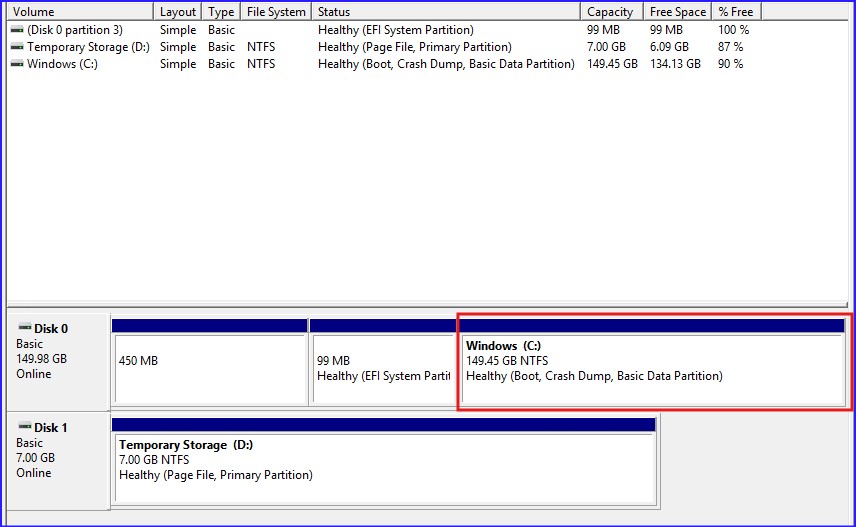Click Basic type cell of Temporary Storage row
Viewport: 856px width, 527px height.
click(221, 47)
